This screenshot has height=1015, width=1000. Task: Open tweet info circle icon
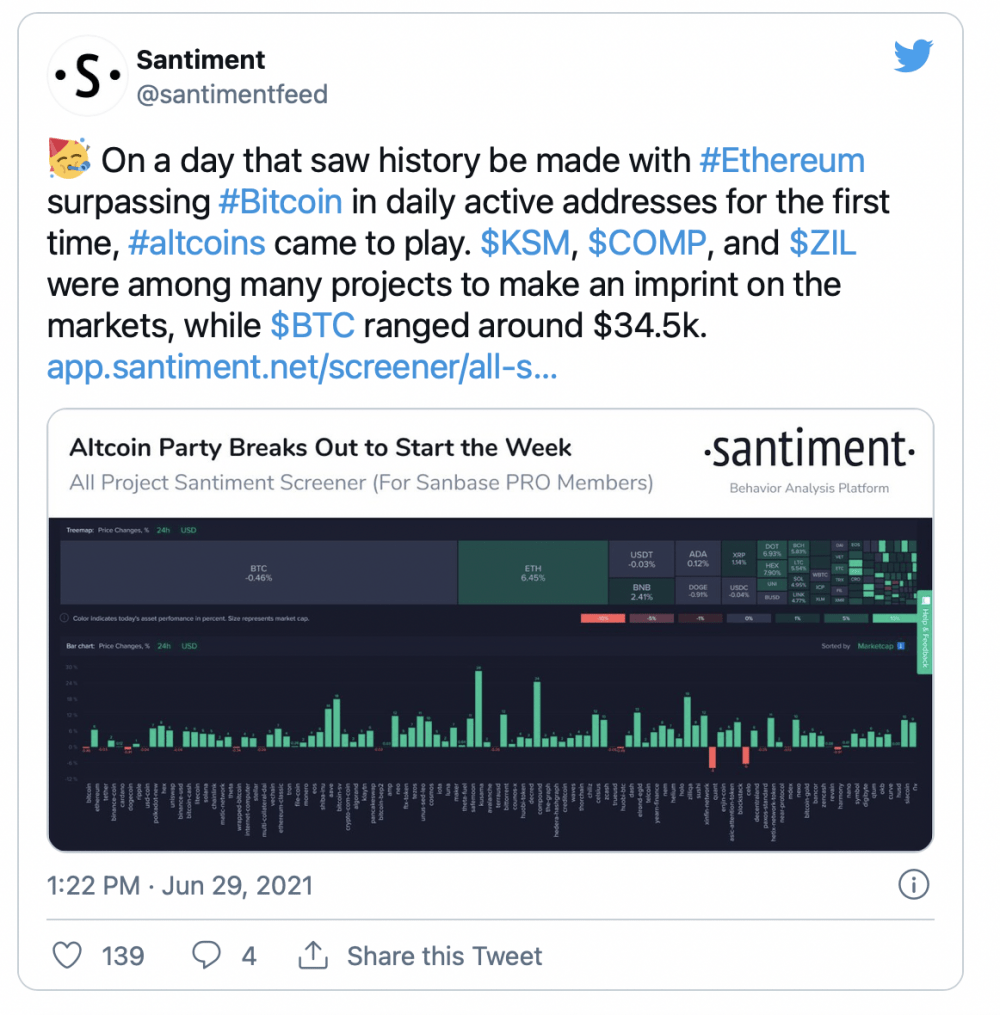pos(913,884)
